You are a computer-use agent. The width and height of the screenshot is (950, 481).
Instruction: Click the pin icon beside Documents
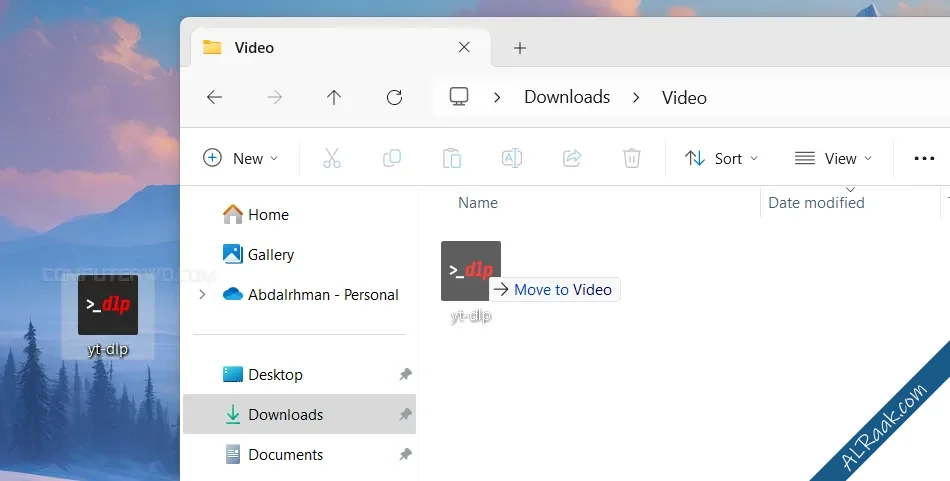tap(405, 454)
